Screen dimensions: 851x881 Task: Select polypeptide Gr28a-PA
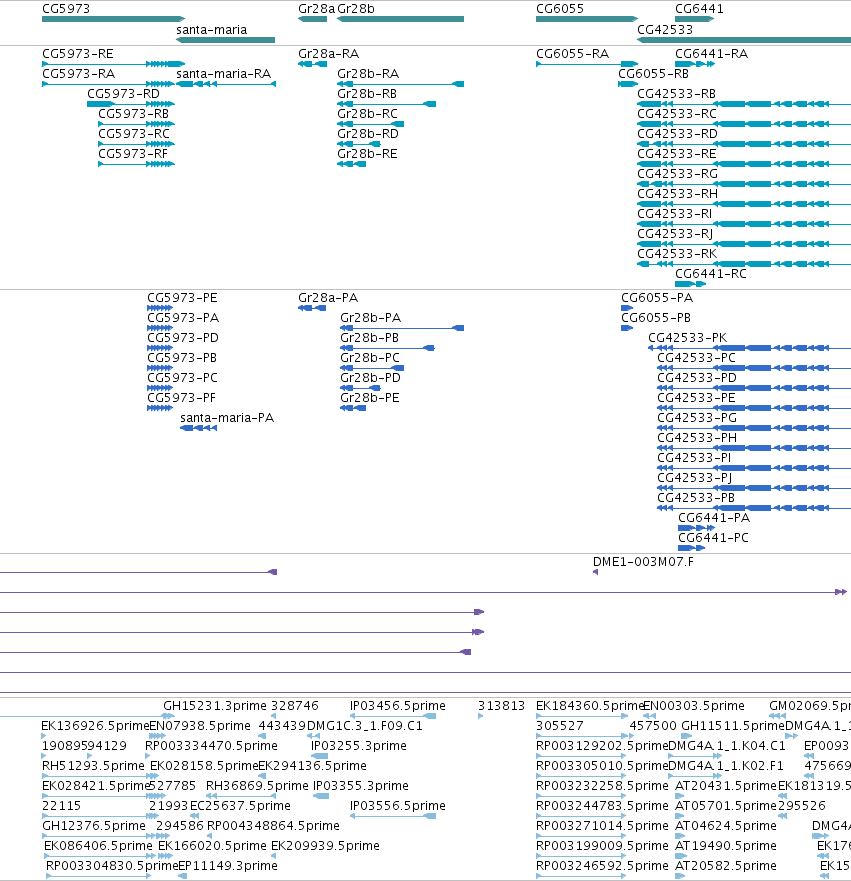tap(312, 308)
